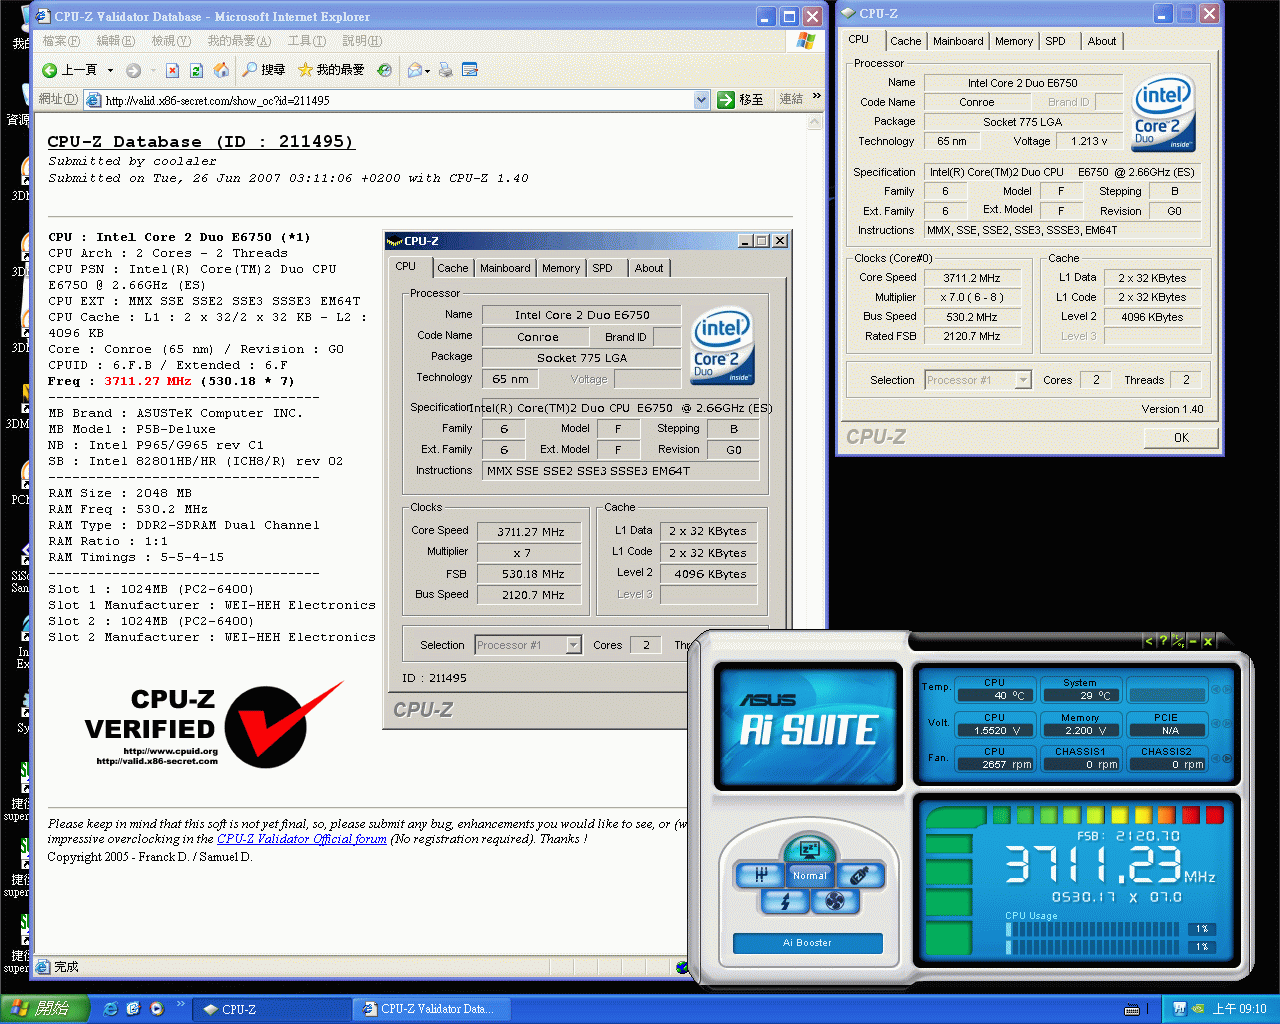Image resolution: width=1280 pixels, height=1024 pixels.
Task: Click the Ai Booster bar button
Action: [x=807, y=943]
